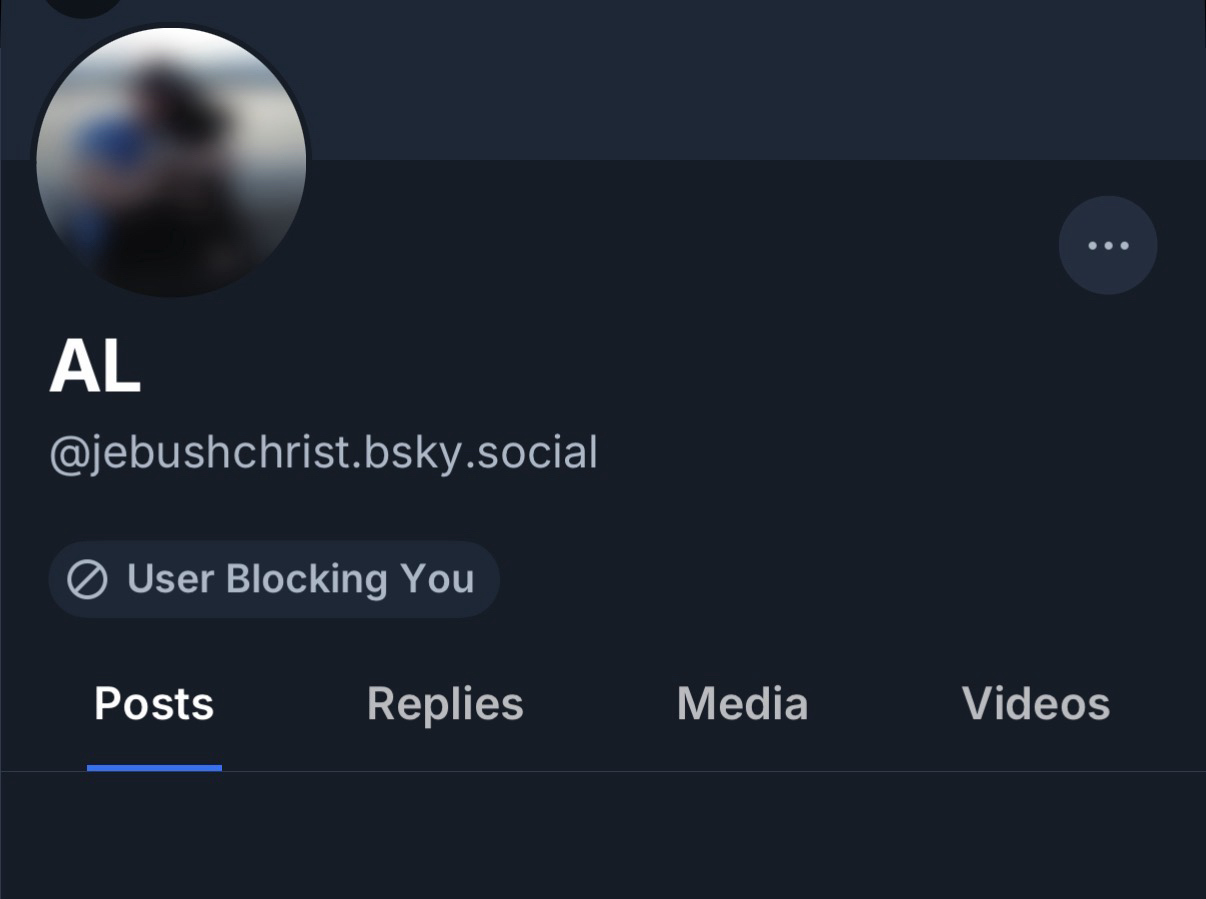1206x899 pixels.
Task: Open the three-dot more options menu
Action: coord(1108,245)
